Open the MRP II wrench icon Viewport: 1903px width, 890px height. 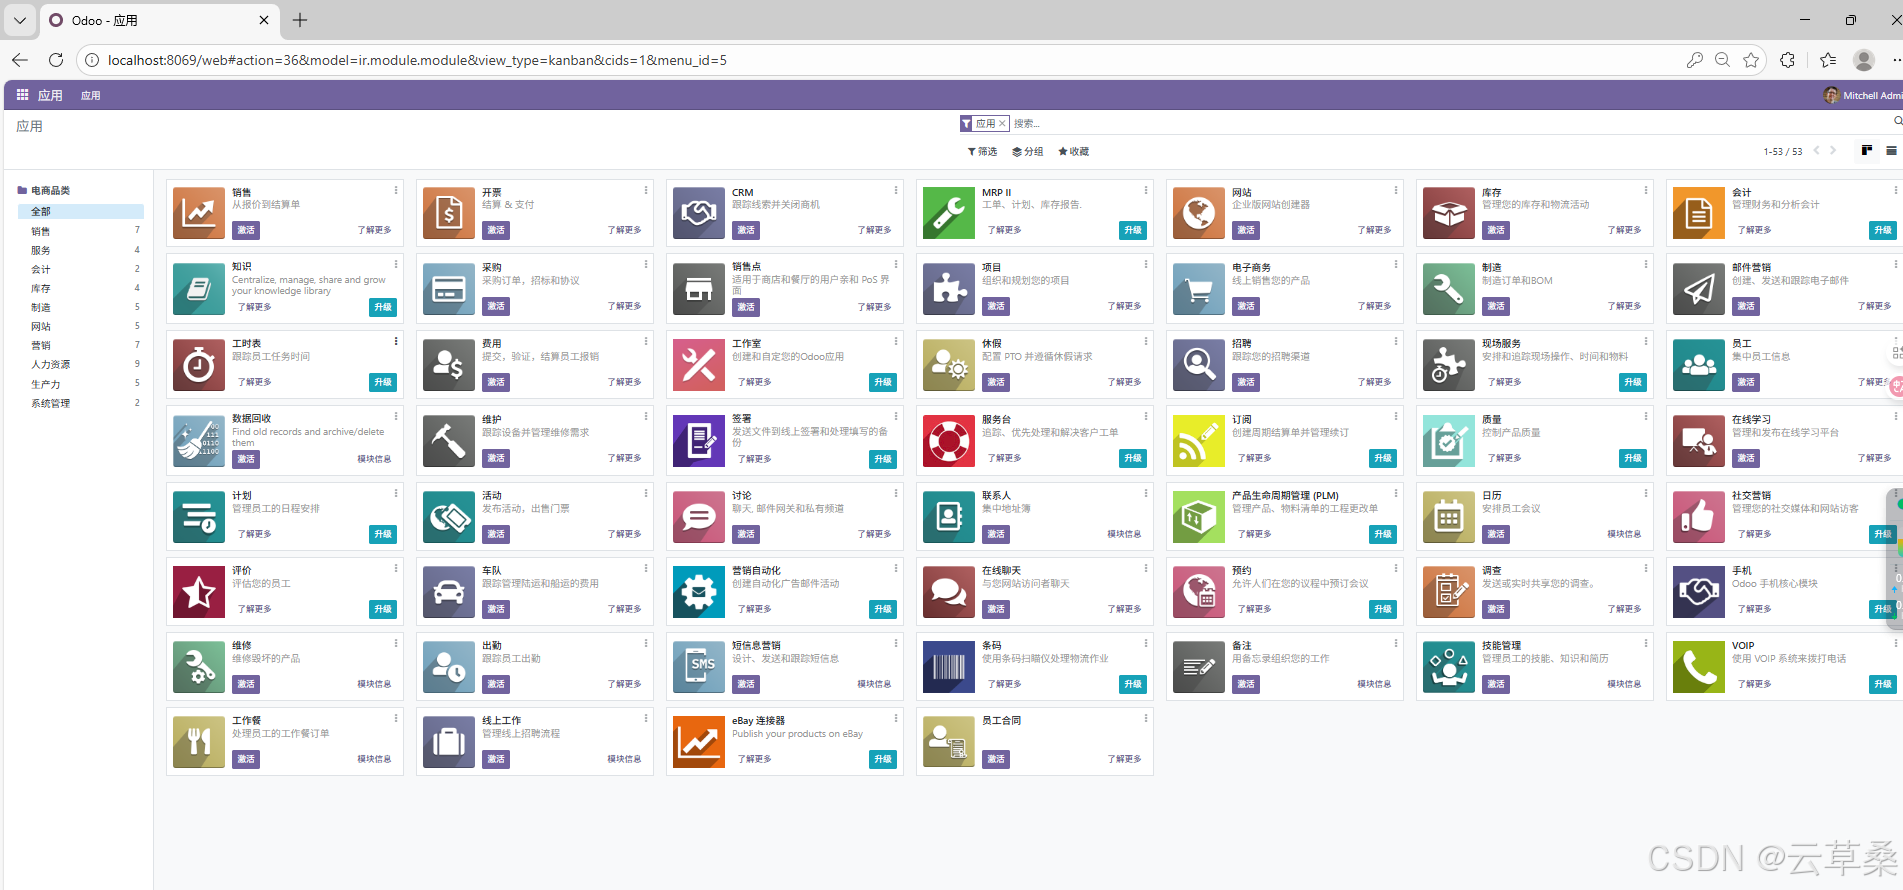tap(948, 213)
